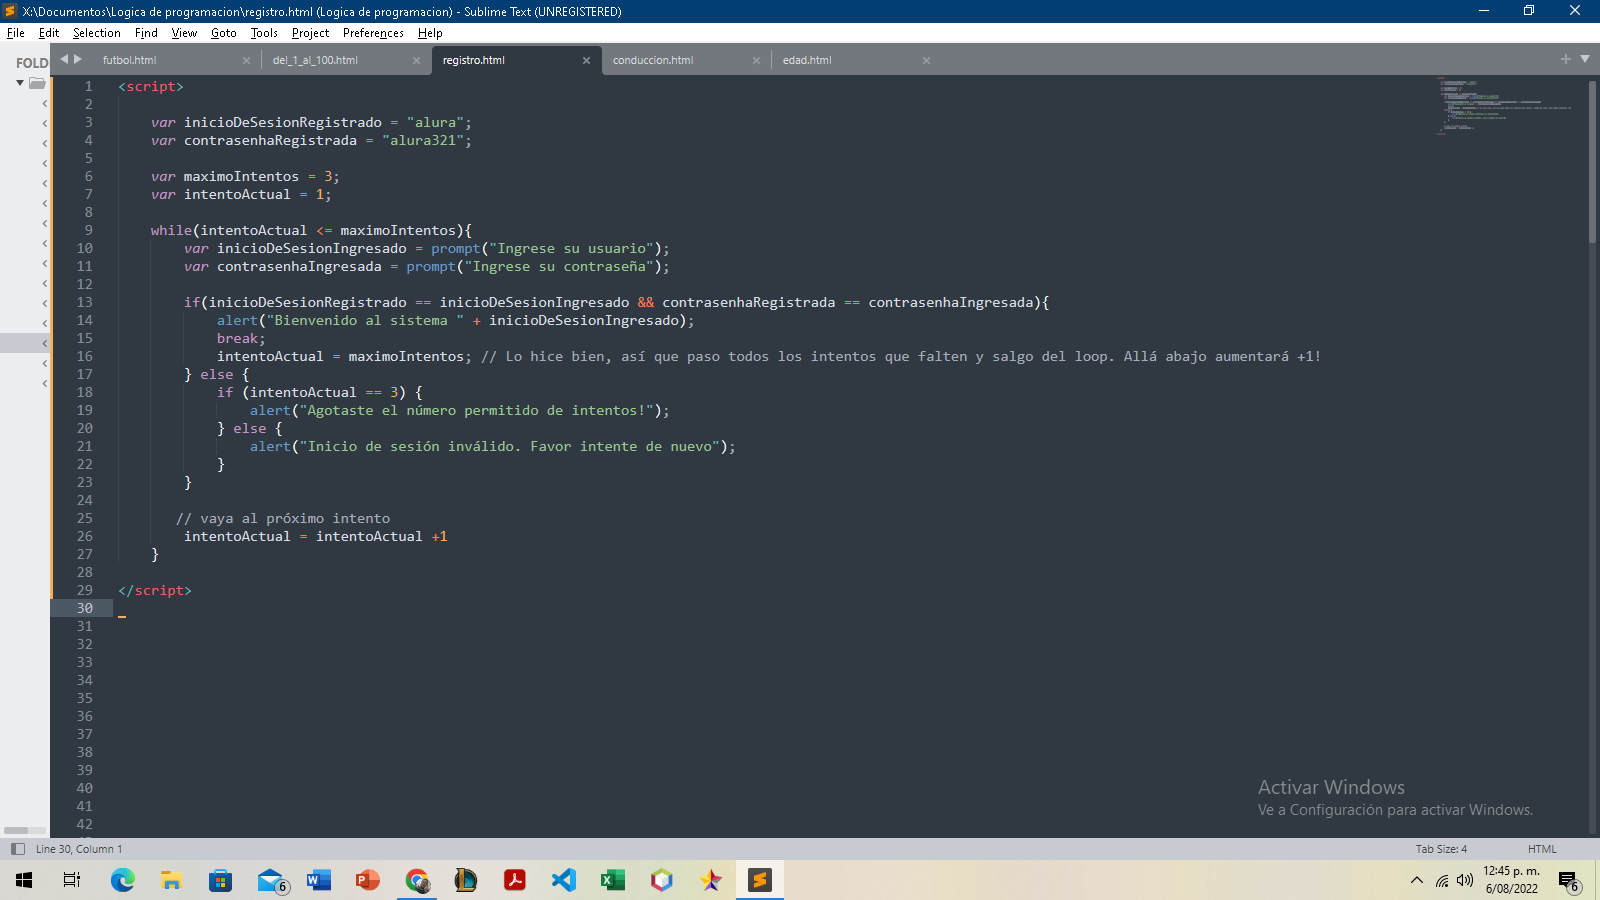Screen dimensions: 1600x900
Task: Open the Mail app on taskbar
Action: (271, 880)
